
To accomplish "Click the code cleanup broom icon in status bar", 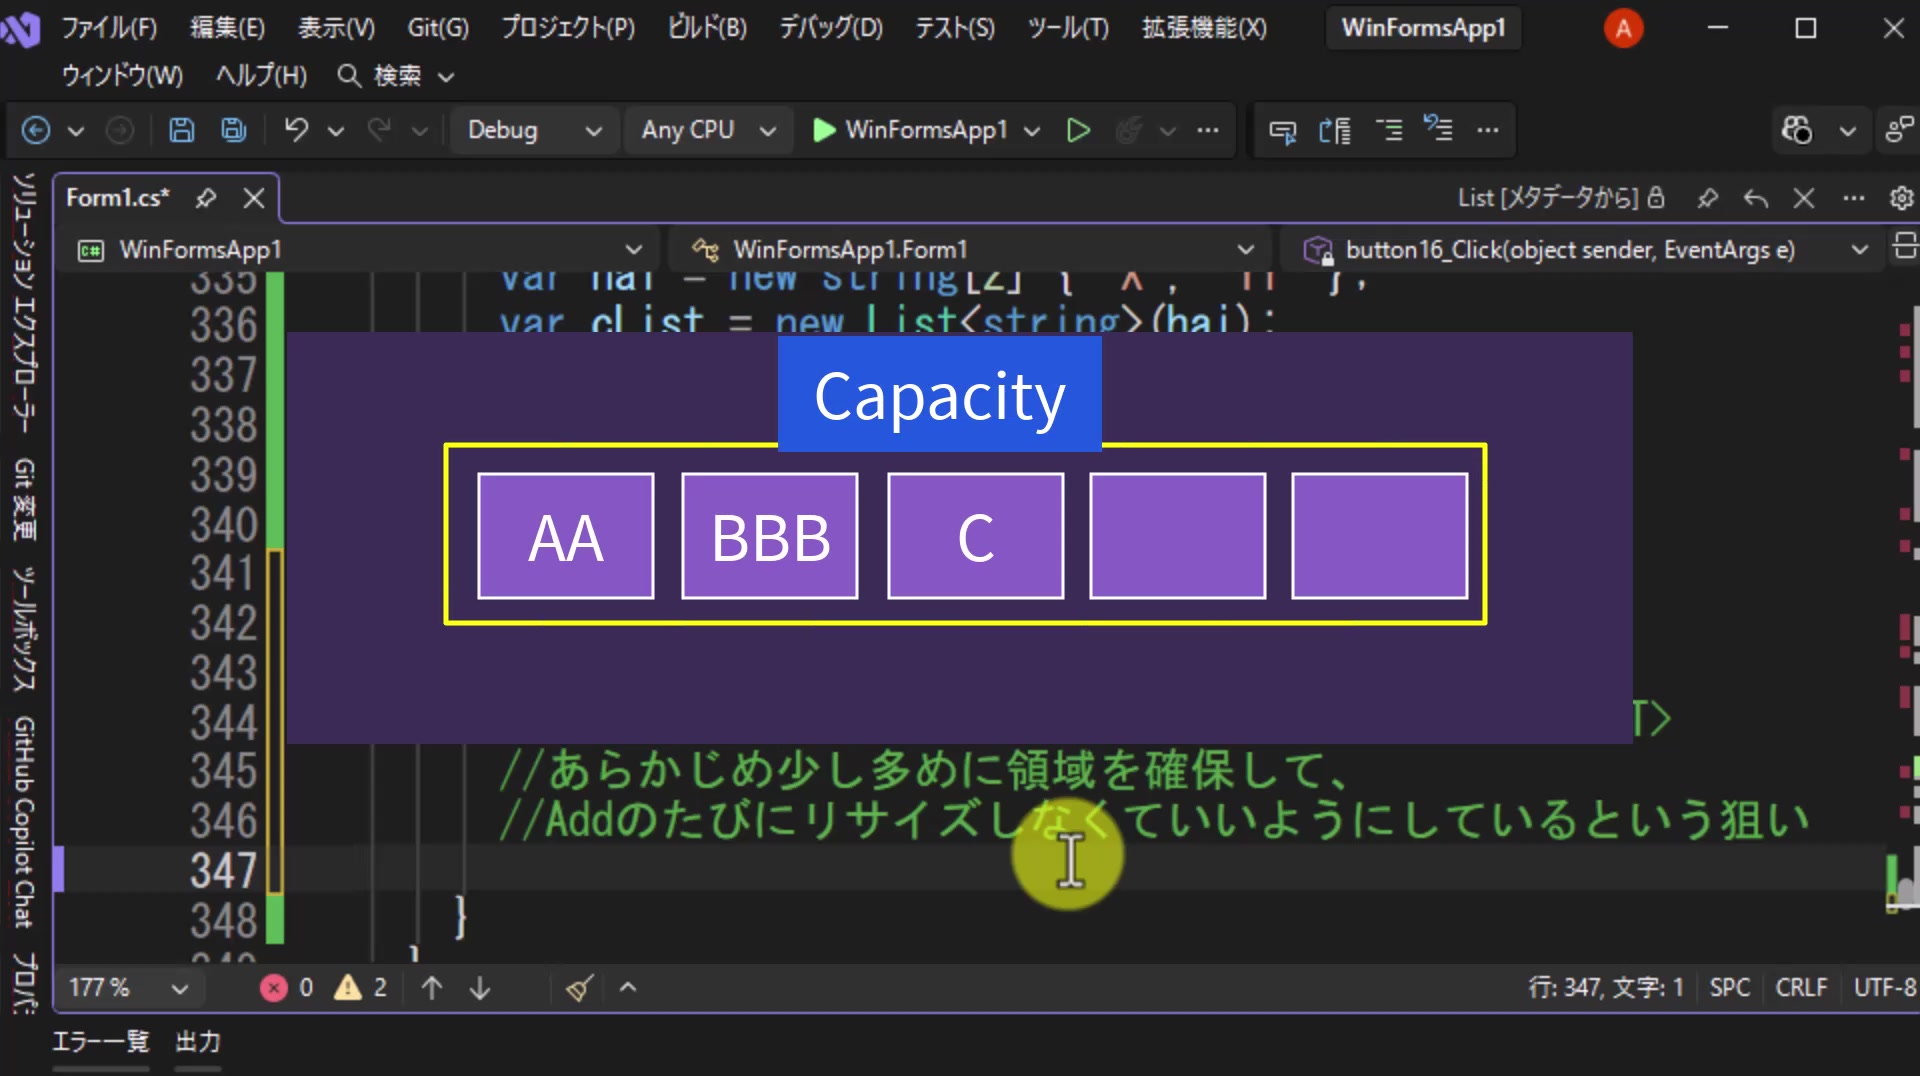I will 579,988.
